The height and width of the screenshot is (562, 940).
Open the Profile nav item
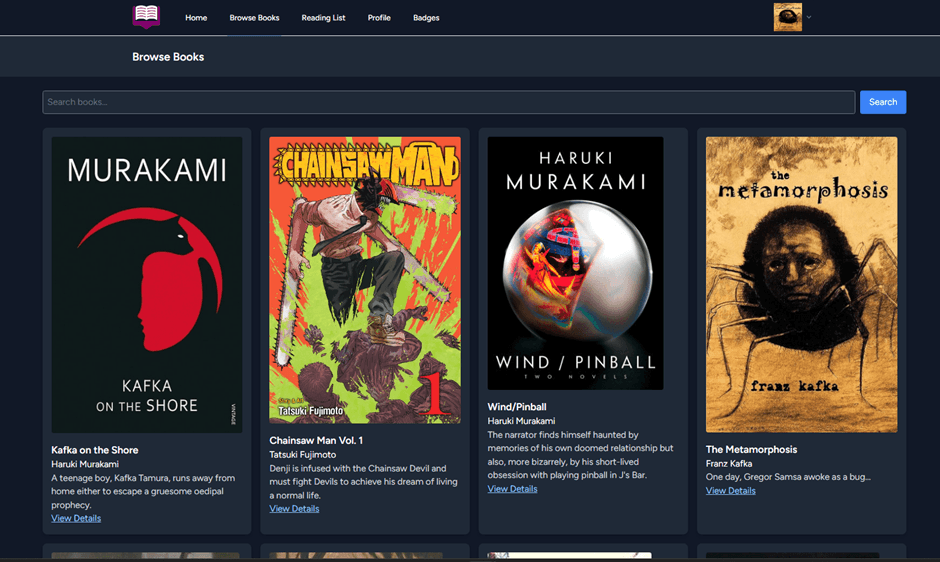[379, 18]
